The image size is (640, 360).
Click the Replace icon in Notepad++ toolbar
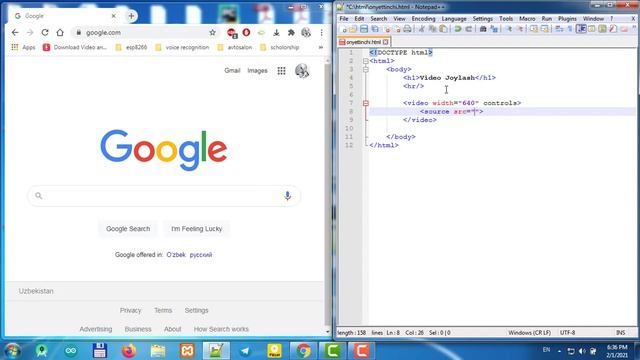tap(494, 29)
